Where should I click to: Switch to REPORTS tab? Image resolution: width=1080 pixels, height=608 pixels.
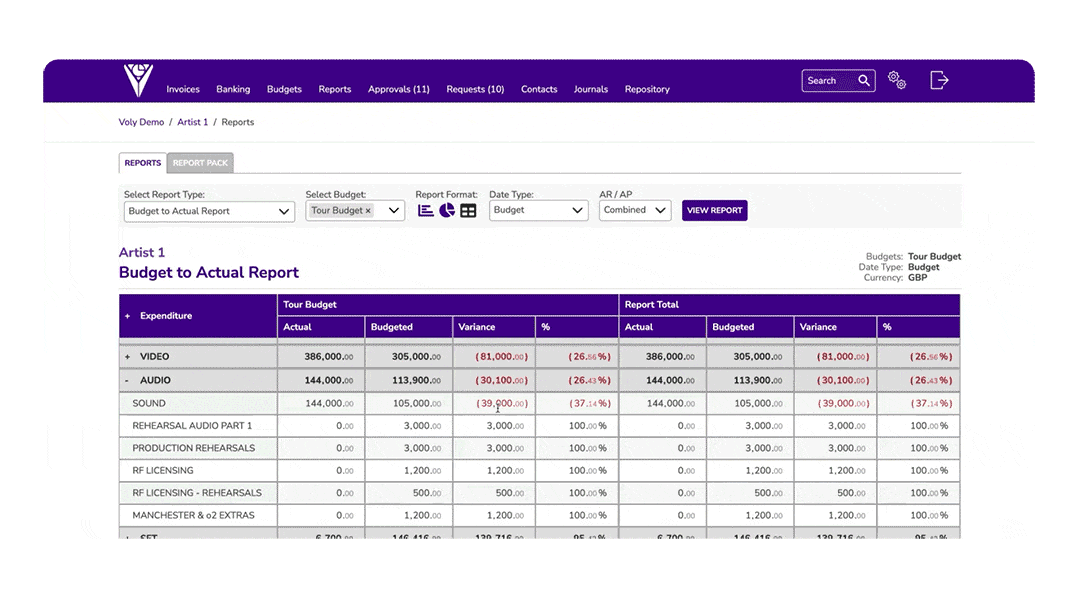(x=143, y=163)
